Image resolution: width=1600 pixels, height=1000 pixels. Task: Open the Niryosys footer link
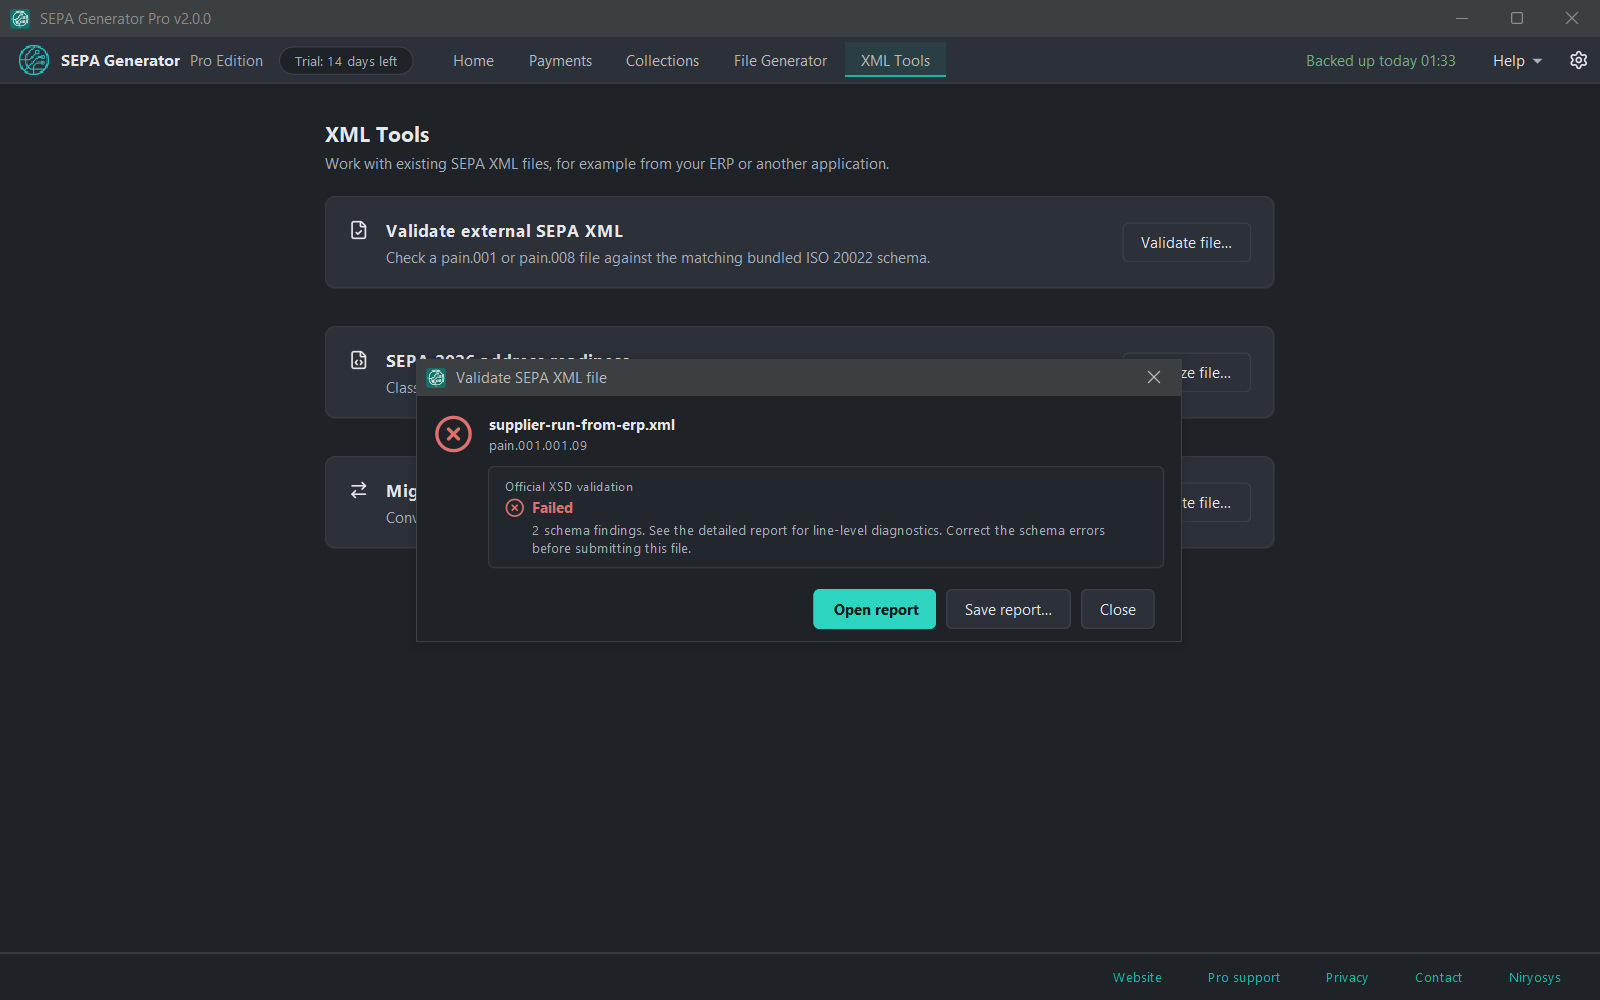pos(1534,978)
